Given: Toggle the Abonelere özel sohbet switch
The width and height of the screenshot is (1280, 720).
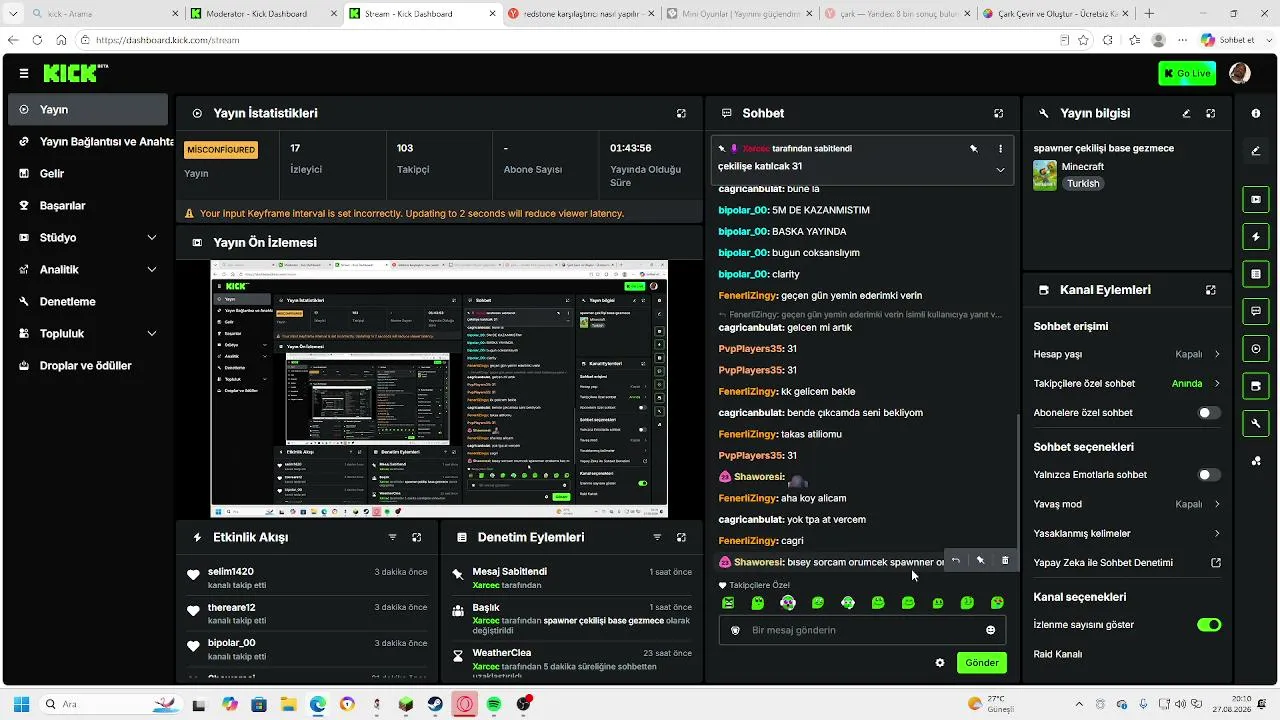Looking at the screenshot, I should tap(1209, 413).
